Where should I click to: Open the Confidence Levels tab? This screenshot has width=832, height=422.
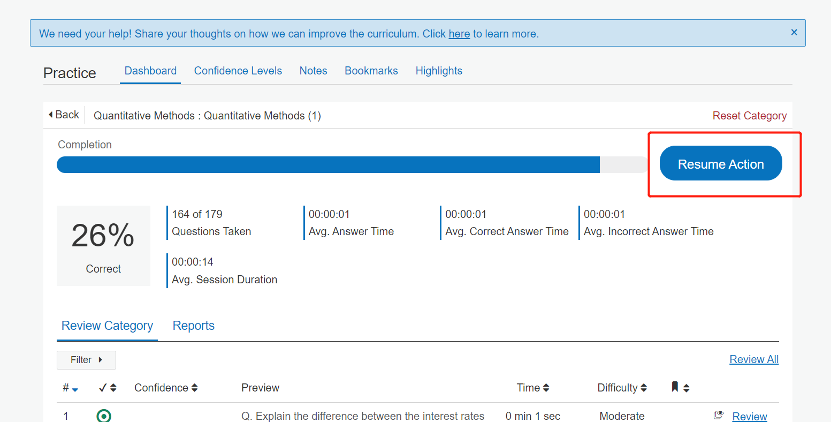[238, 71]
